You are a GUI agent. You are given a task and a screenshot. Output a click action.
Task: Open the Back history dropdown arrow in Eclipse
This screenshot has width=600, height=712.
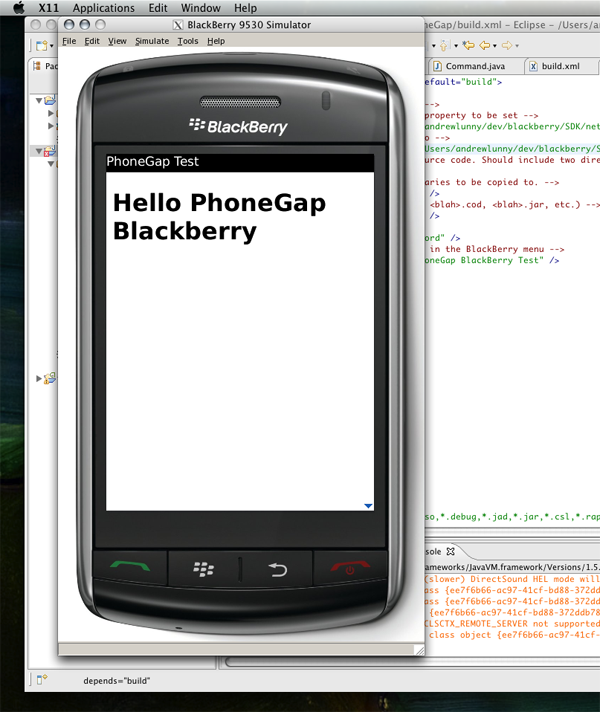click(495, 46)
